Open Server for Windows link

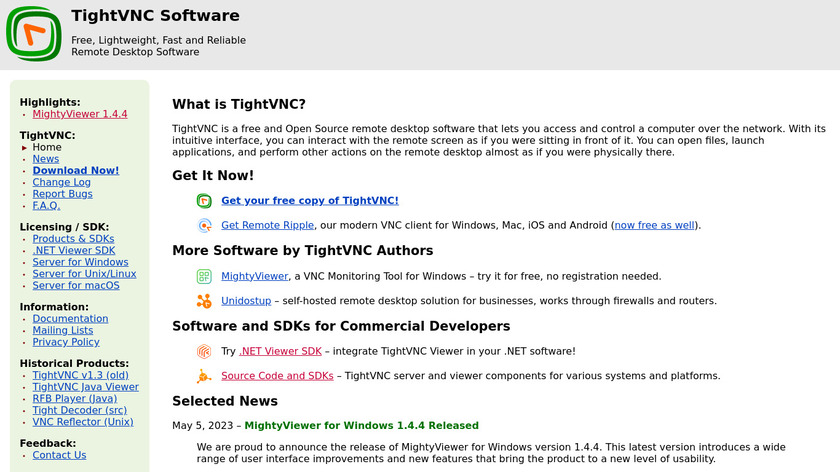(x=80, y=263)
